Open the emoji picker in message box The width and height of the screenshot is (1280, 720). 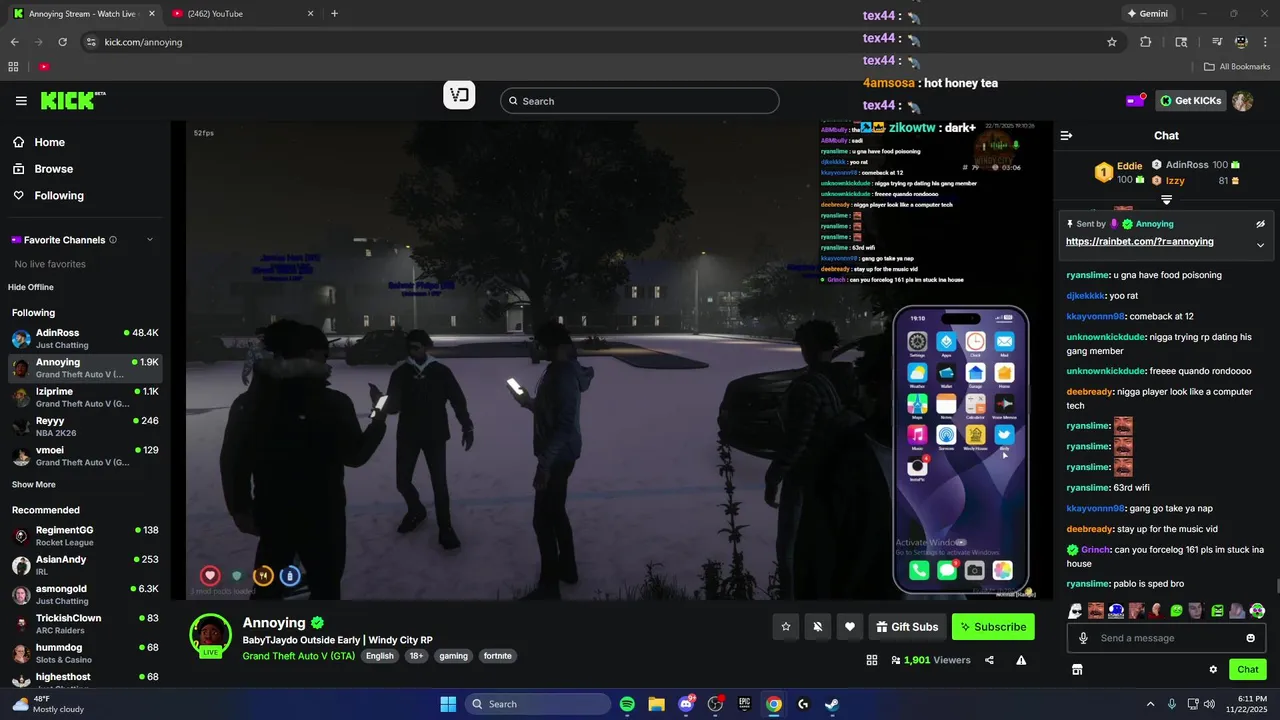[x=1250, y=638]
